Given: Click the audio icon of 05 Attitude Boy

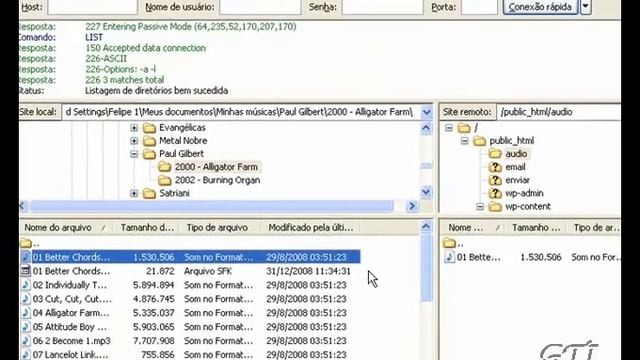Looking at the screenshot, I should [x=26, y=327].
